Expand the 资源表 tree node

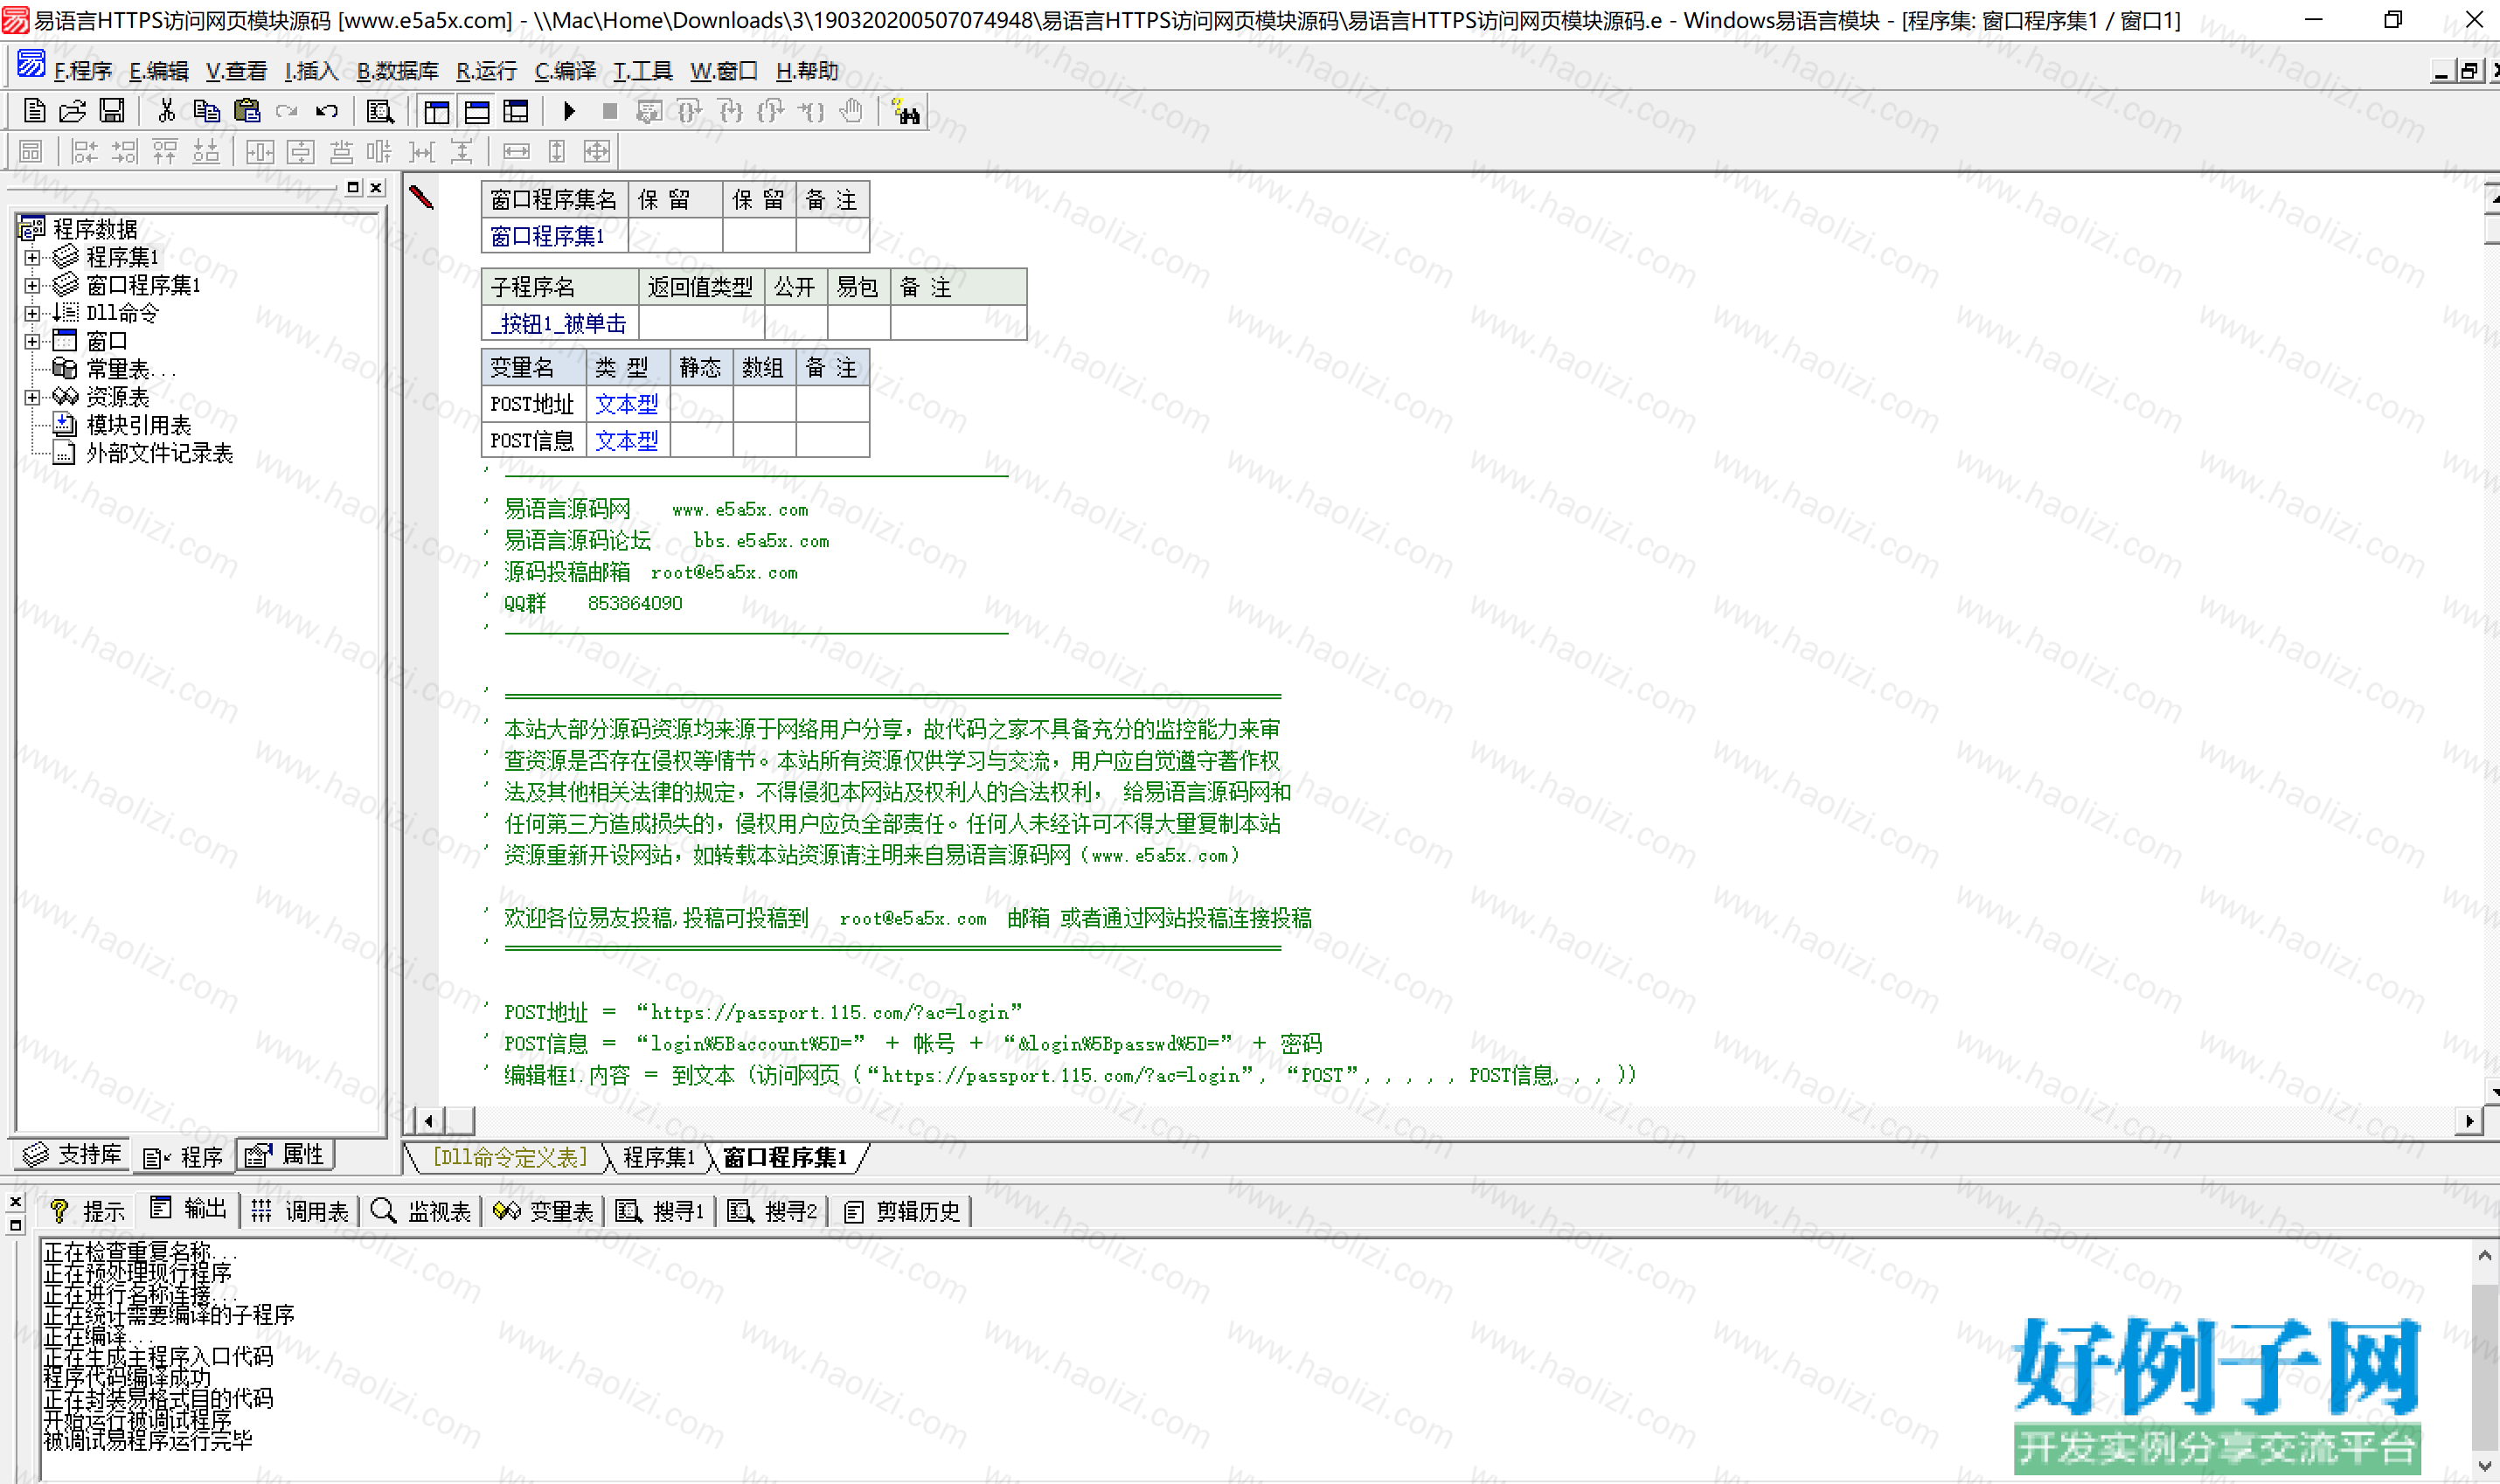33,398
